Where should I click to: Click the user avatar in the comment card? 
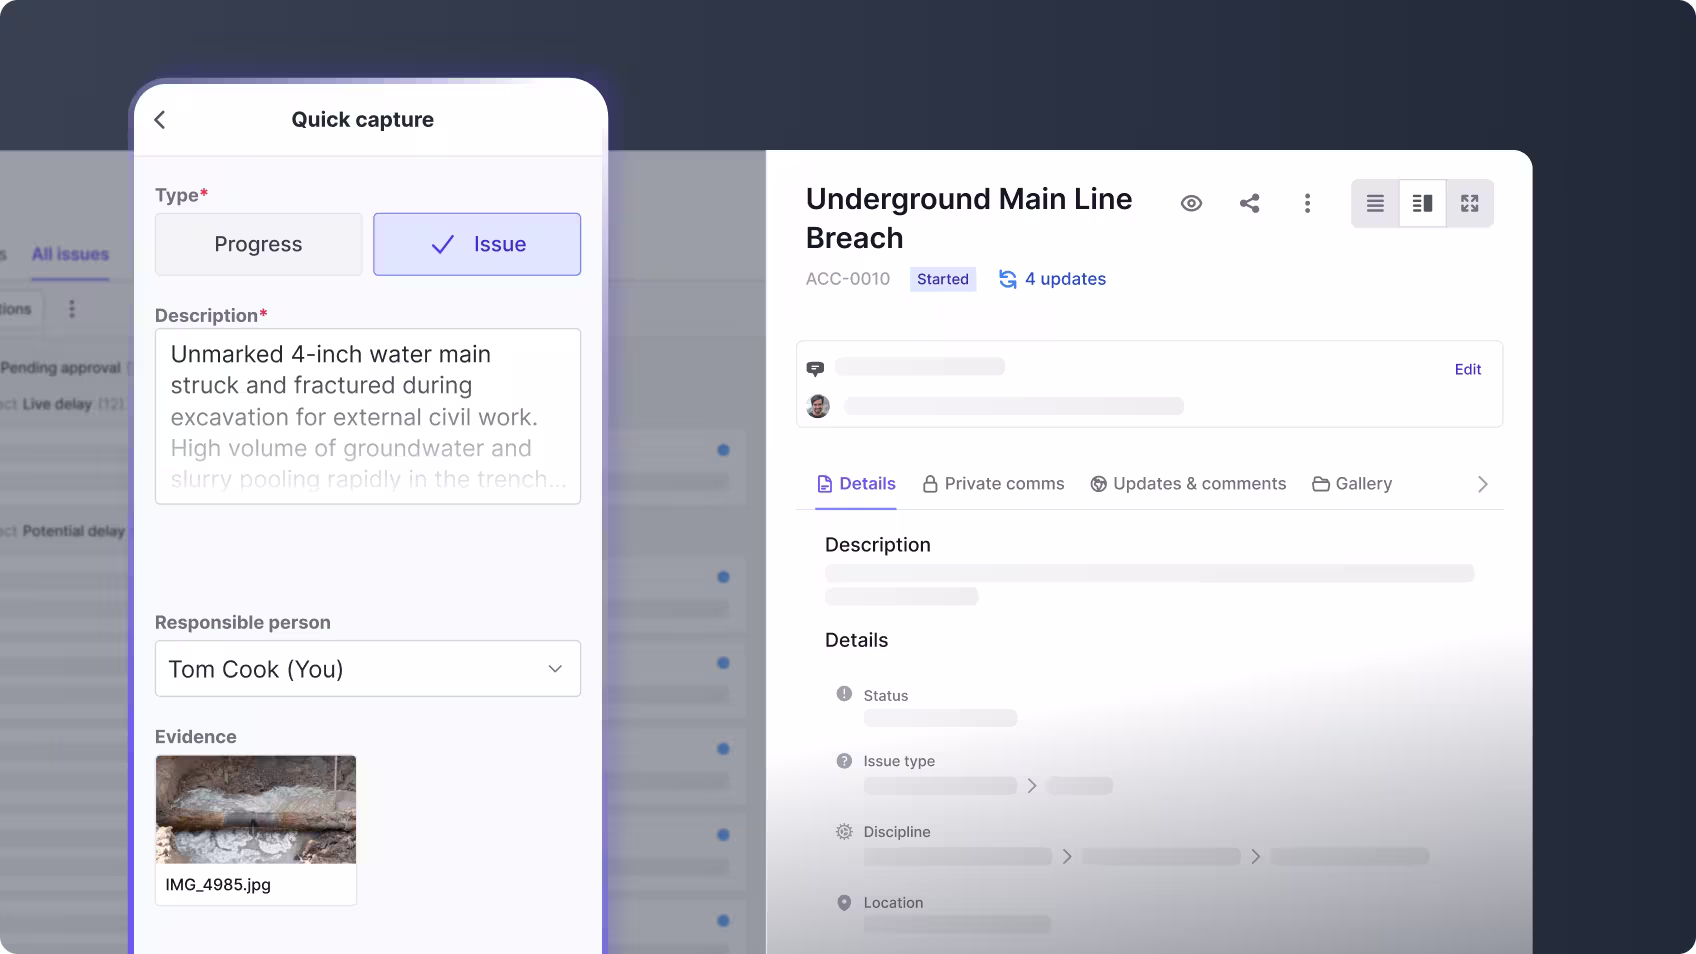click(x=818, y=406)
